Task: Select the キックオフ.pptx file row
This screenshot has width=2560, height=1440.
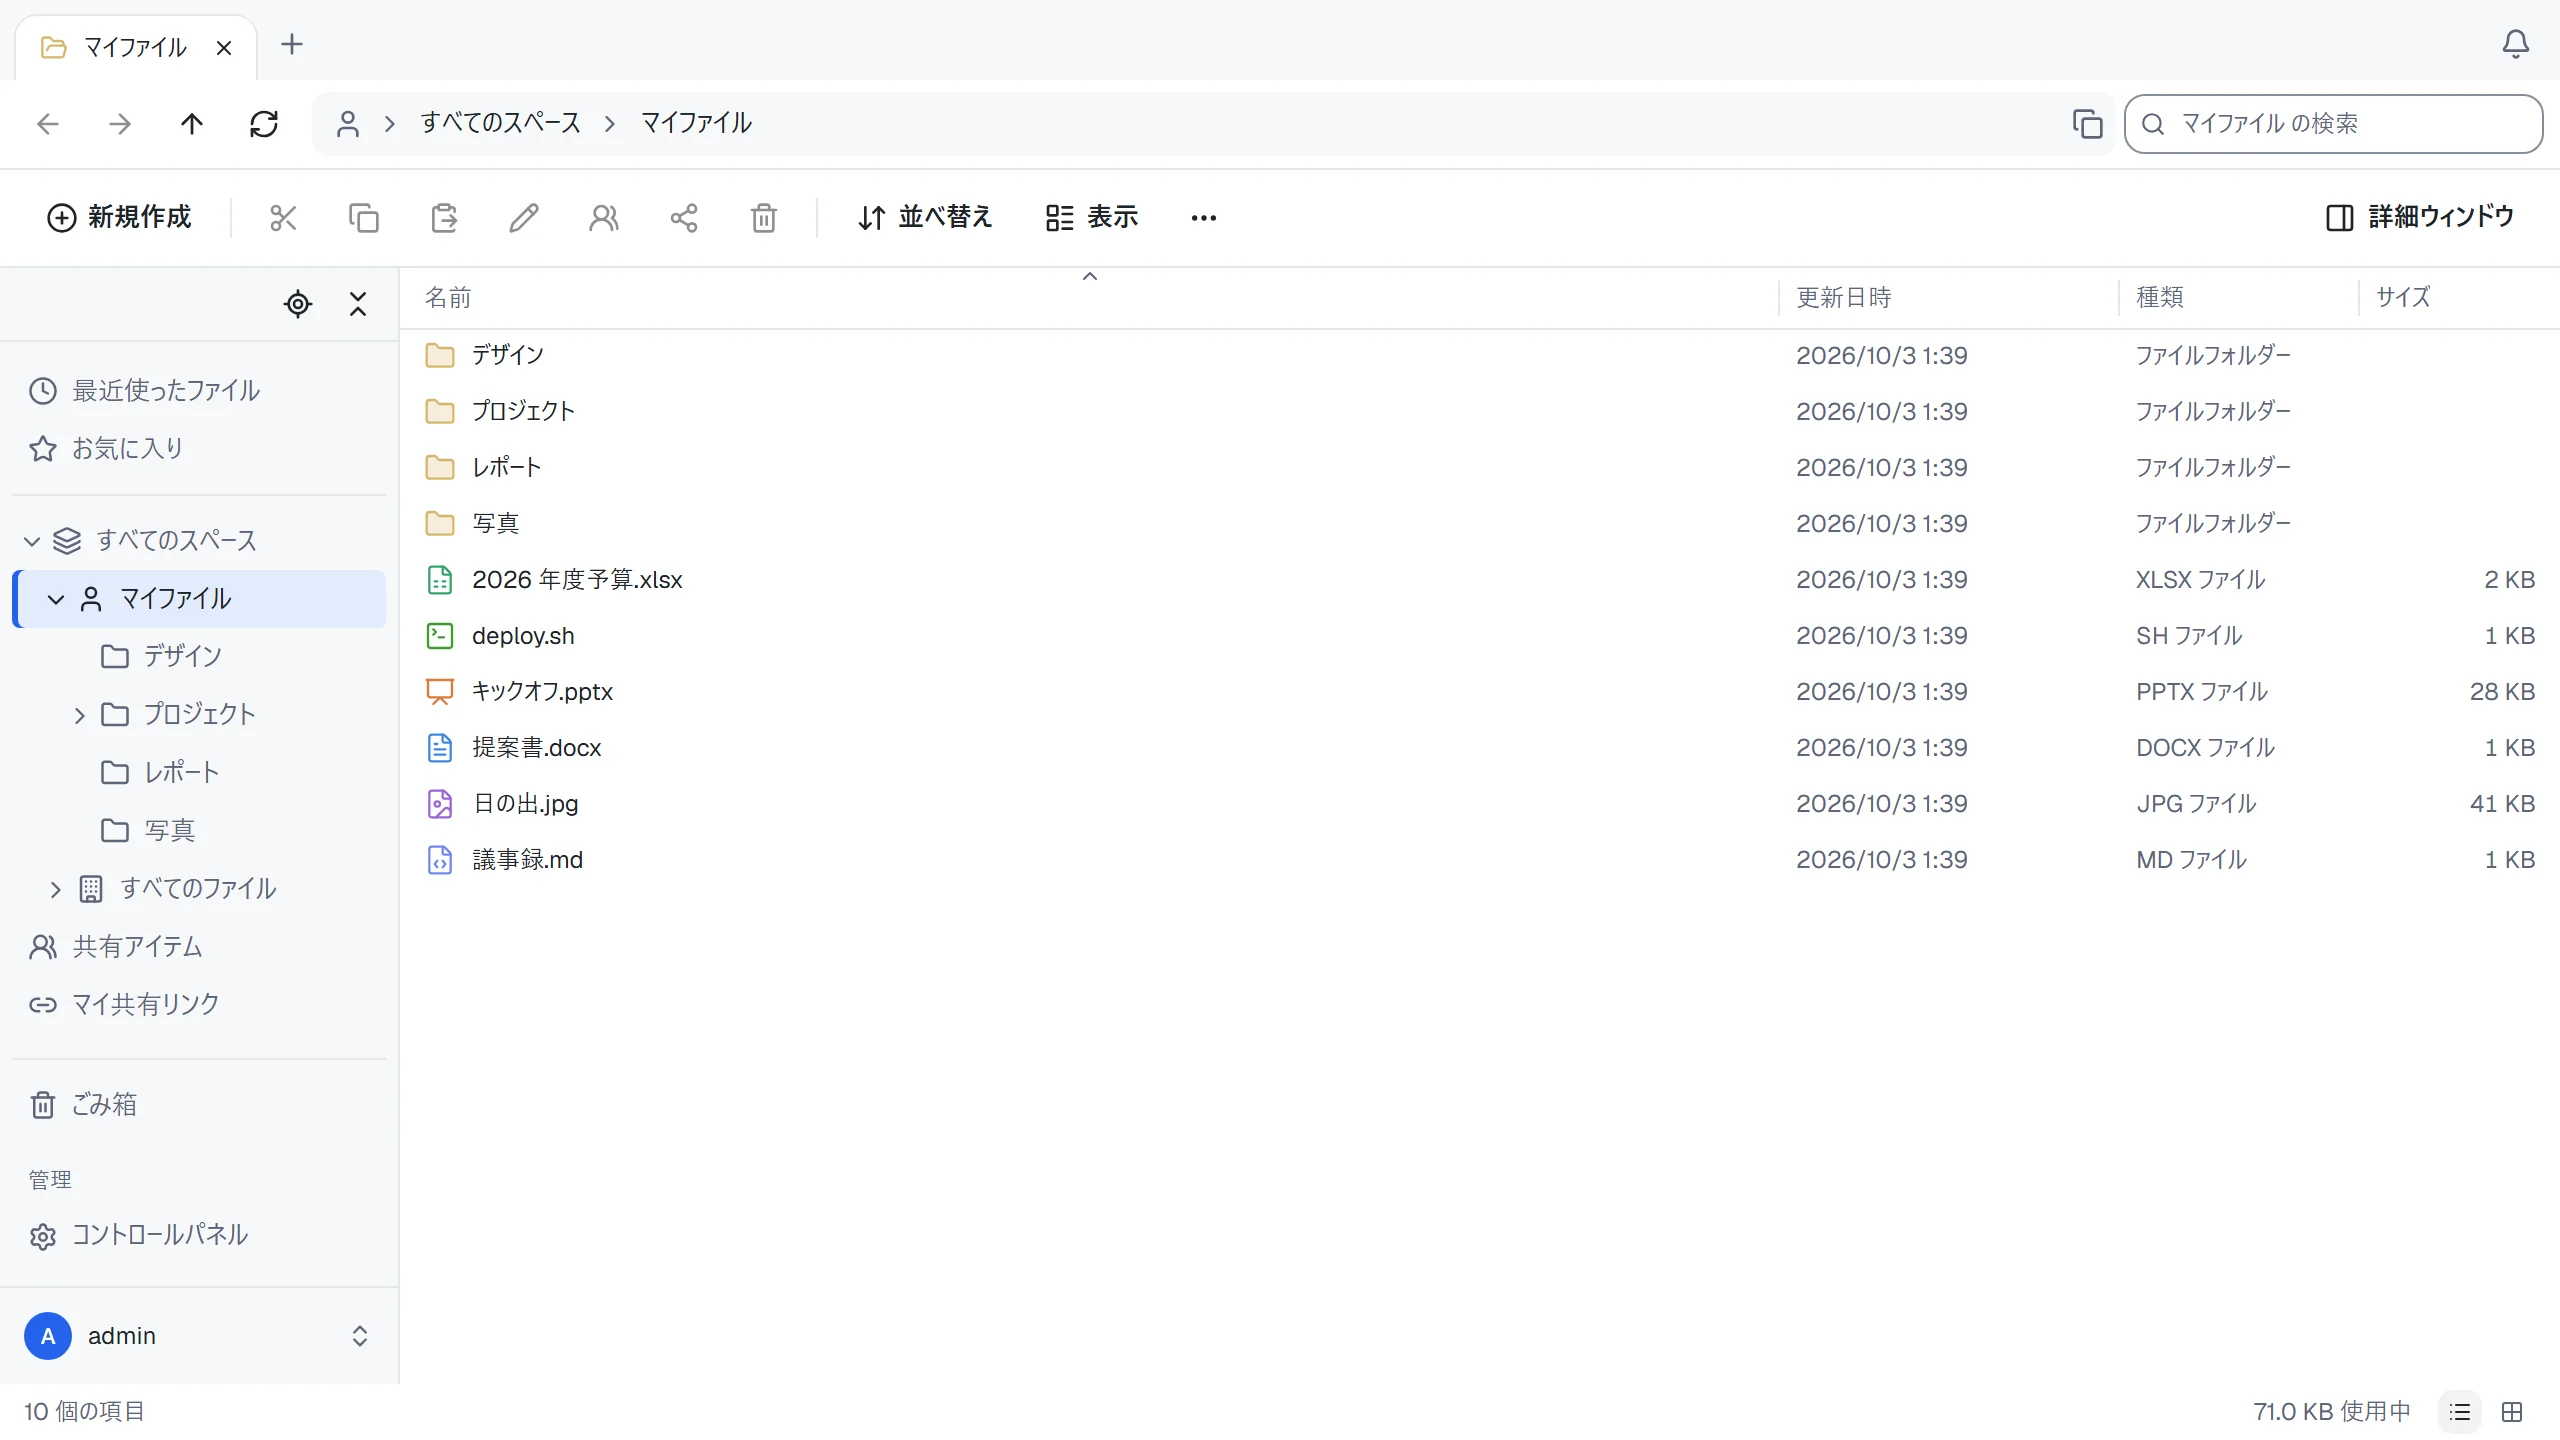Action: 1479,692
